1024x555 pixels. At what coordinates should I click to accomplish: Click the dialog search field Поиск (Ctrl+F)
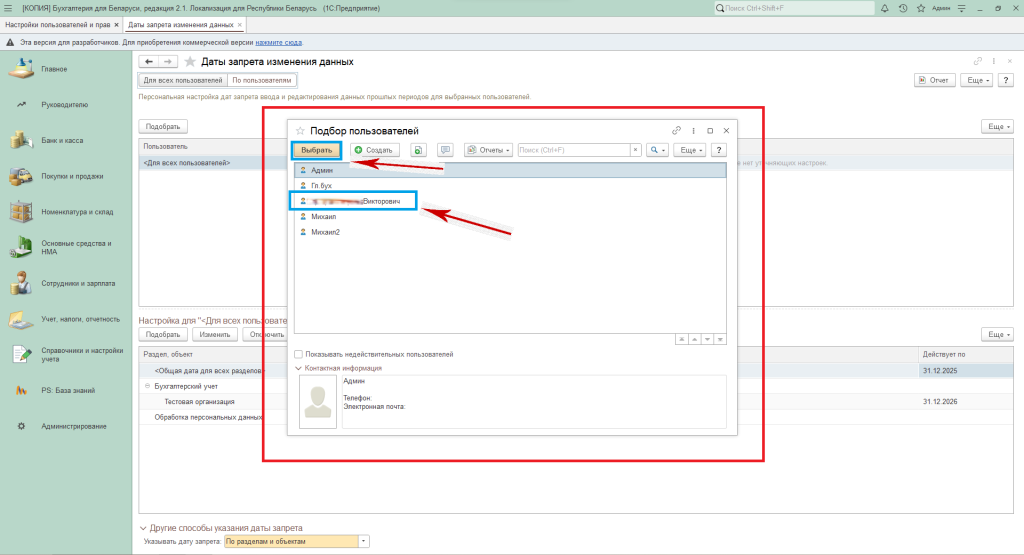coord(572,150)
